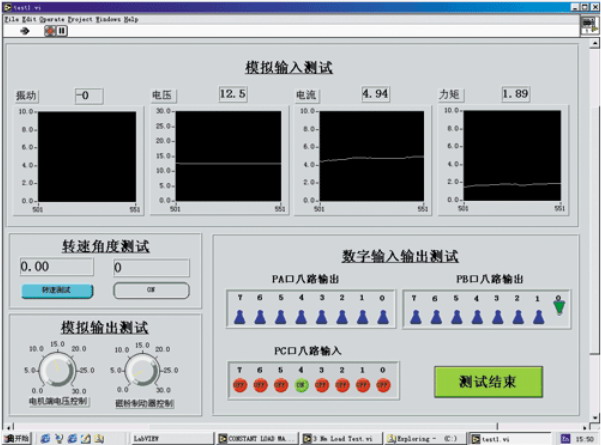601x445 pixels.
Task: Click the green 测试结束 button
Action: tap(487, 381)
